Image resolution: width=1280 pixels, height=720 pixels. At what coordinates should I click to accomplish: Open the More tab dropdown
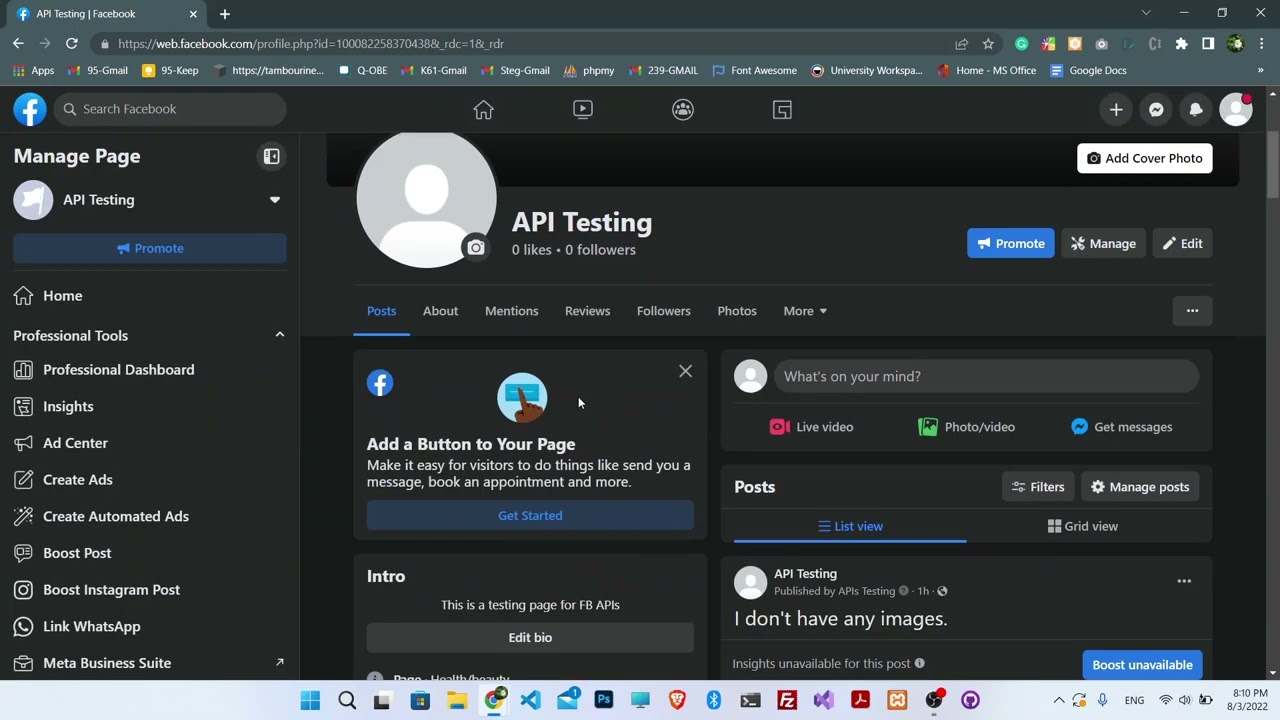click(x=805, y=311)
